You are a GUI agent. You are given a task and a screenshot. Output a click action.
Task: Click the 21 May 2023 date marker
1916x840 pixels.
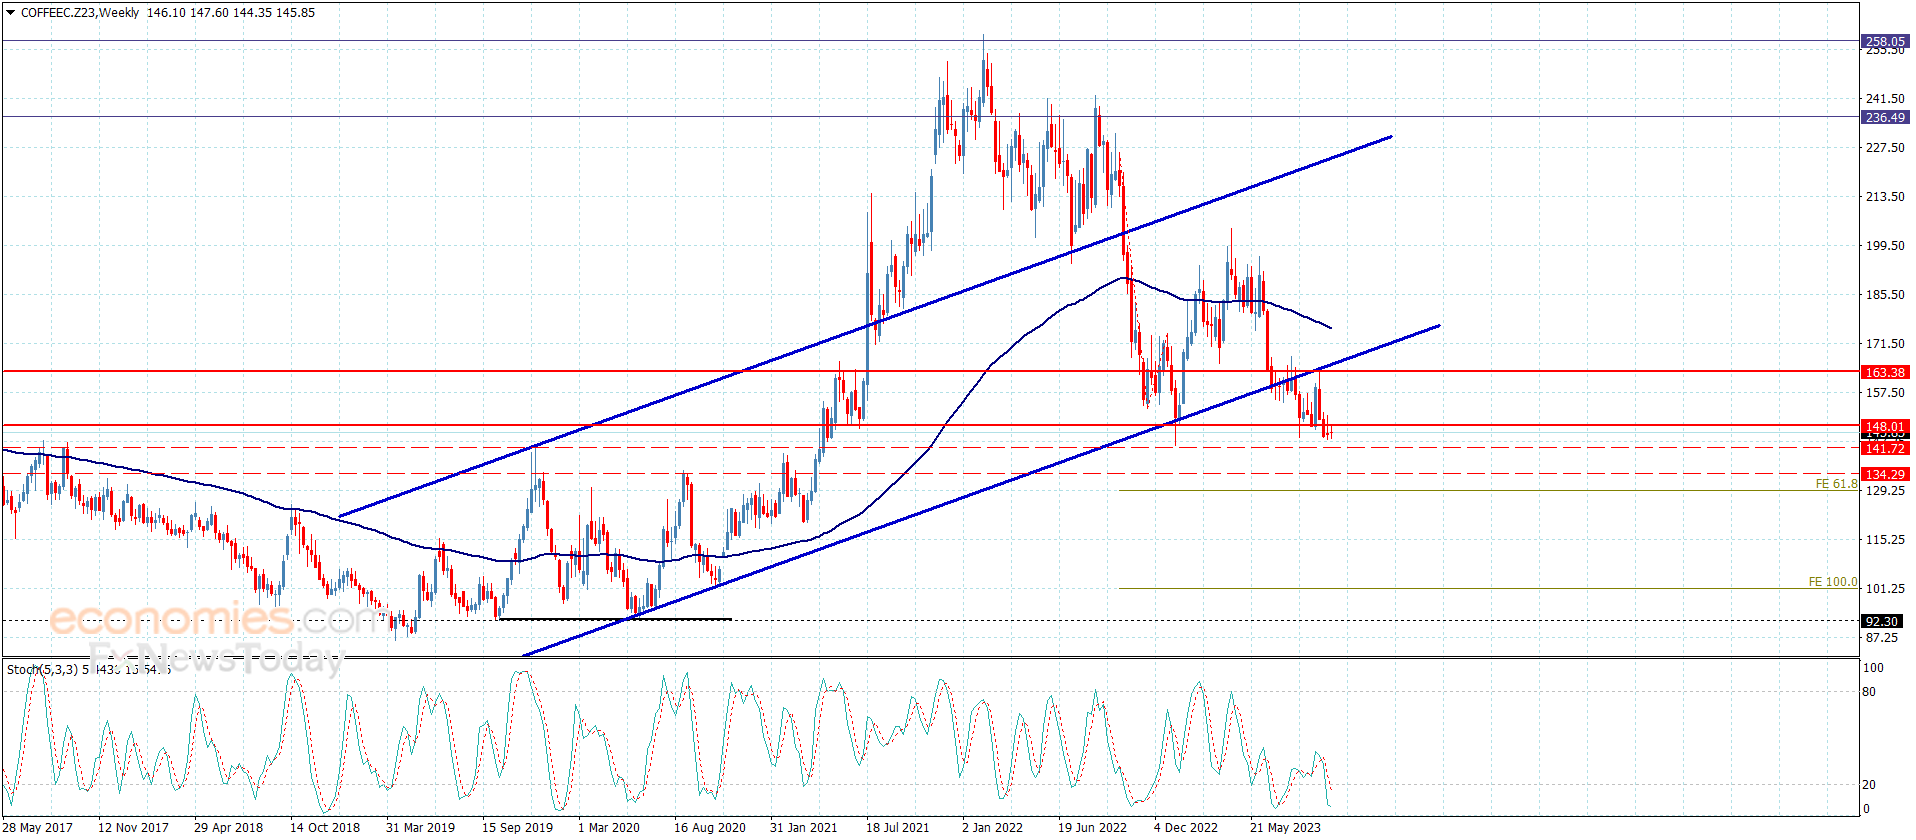(x=1285, y=827)
